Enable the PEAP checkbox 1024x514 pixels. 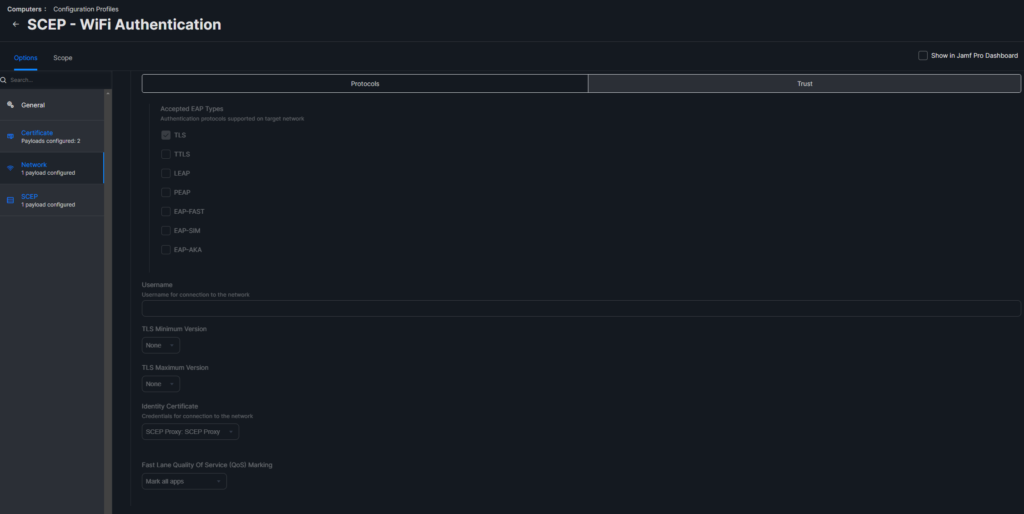coord(166,192)
